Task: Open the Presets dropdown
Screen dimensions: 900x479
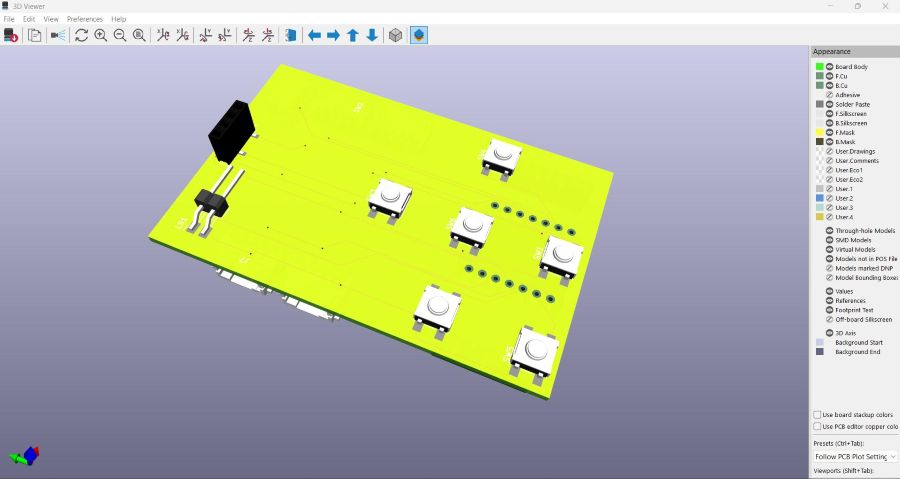Action: coord(855,457)
